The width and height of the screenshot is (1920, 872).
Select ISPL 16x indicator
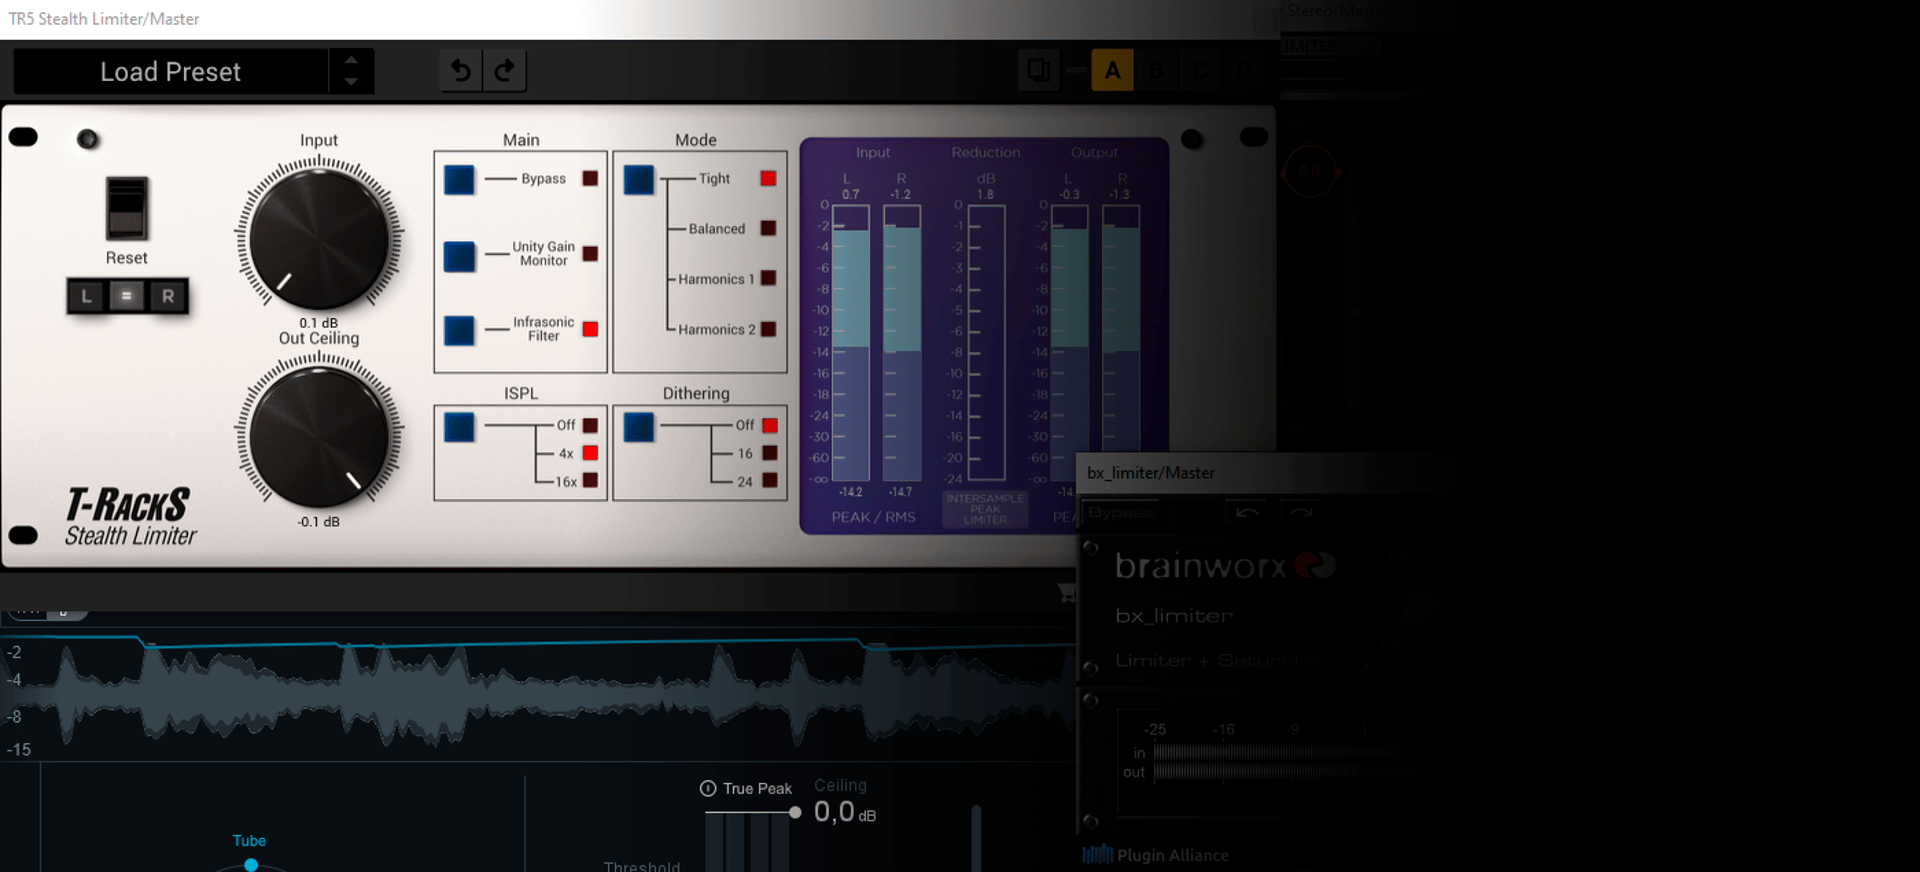[590, 481]
